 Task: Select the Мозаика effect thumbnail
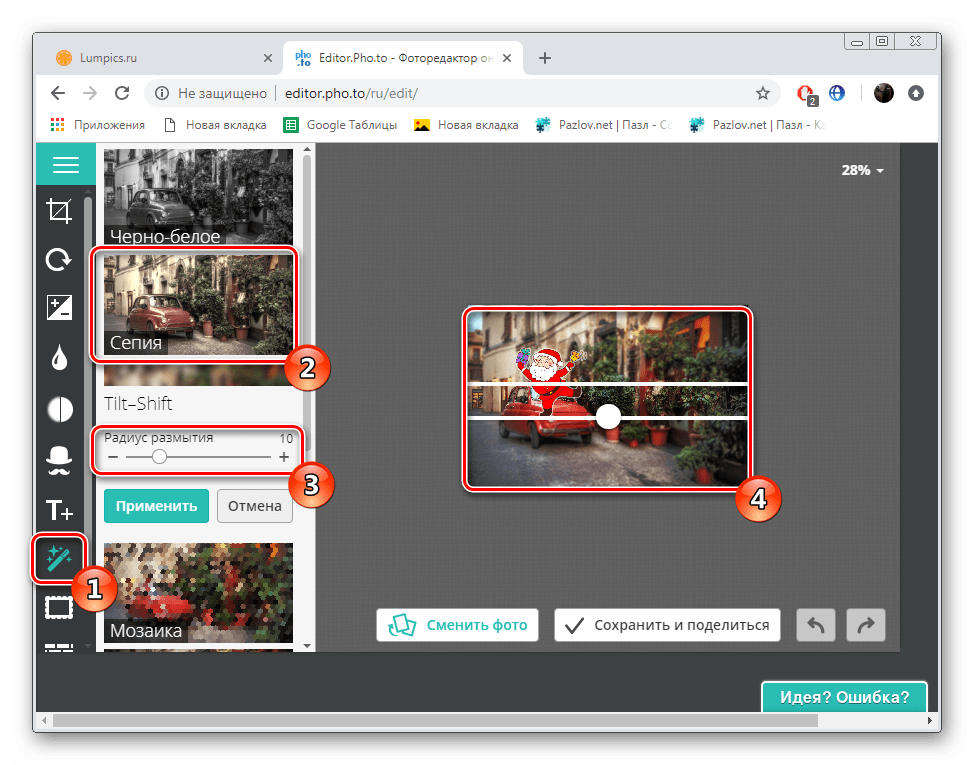[198, 592]
